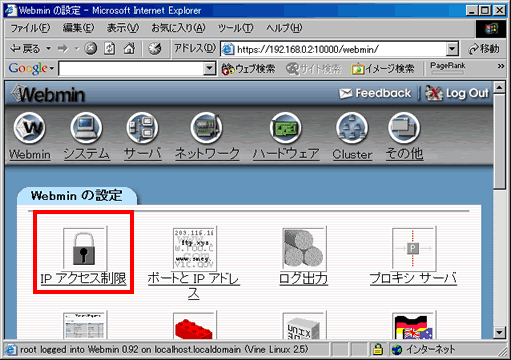511x360 pixels.
Task: Click the flags language icon
Action: (414, 325)
